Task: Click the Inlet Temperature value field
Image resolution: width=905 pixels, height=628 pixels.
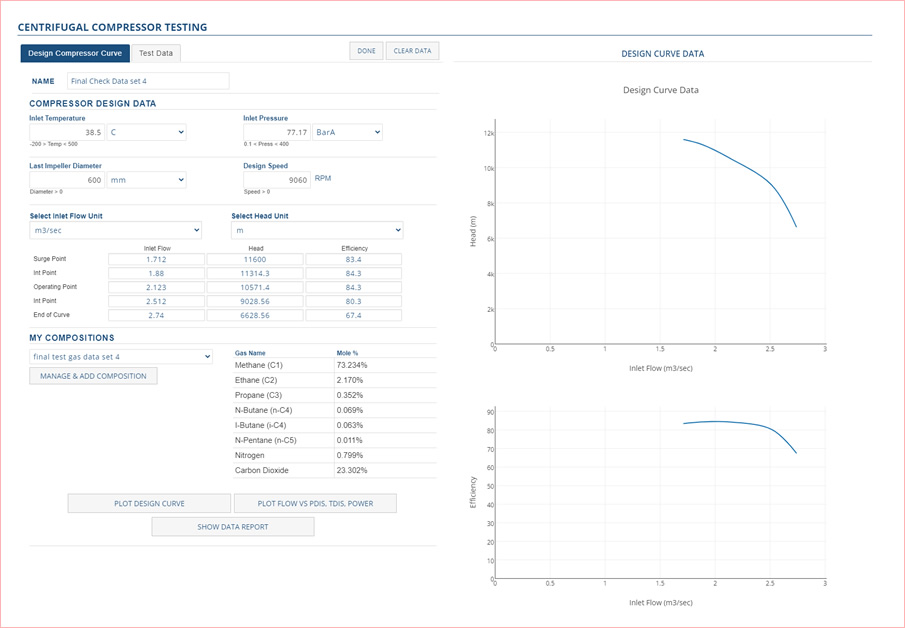Action: point(67,132)
